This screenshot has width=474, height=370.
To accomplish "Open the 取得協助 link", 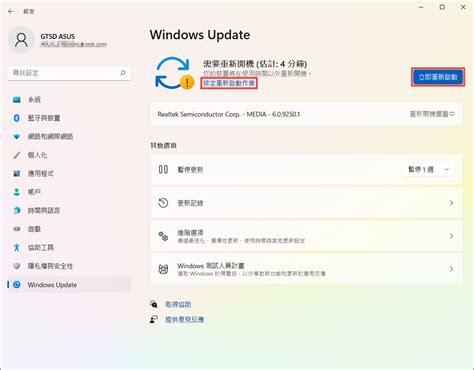I will click(x=178, y=304).
